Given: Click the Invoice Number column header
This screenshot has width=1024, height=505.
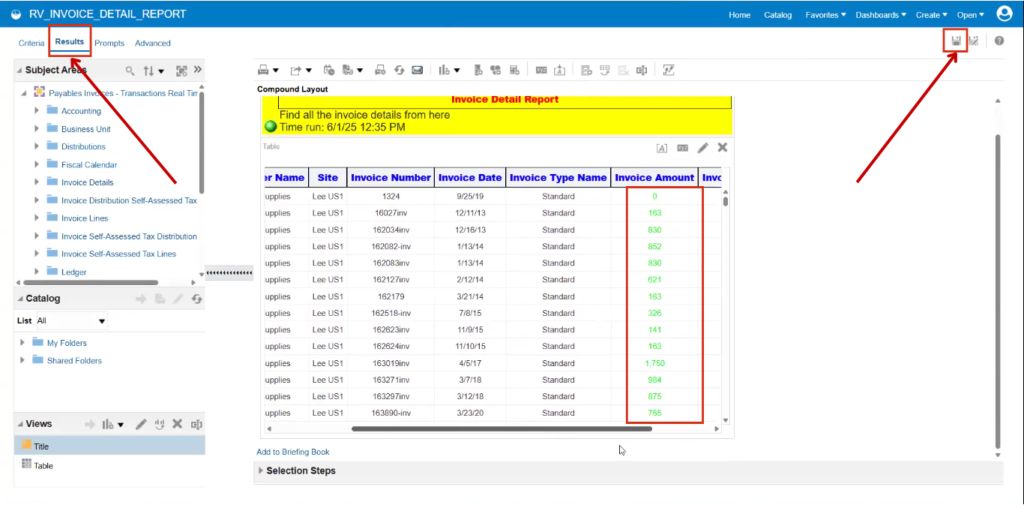Looking at the screenshot, I should (391, 177).
